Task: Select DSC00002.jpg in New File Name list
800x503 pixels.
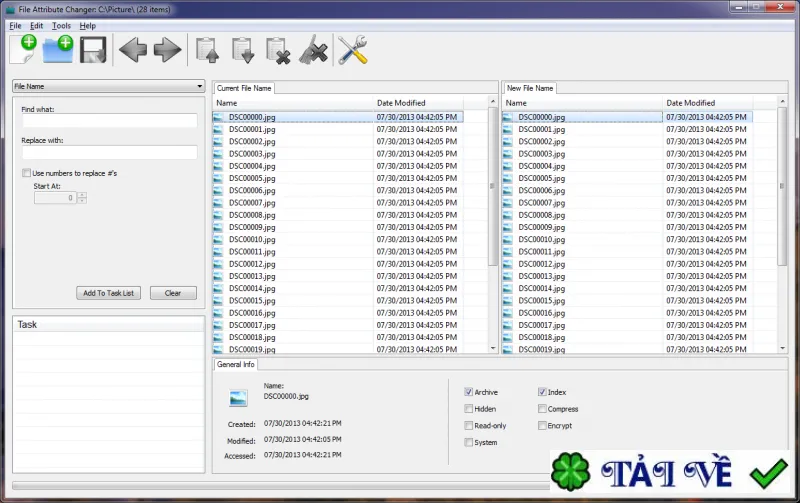Action: tap(628, 142)
